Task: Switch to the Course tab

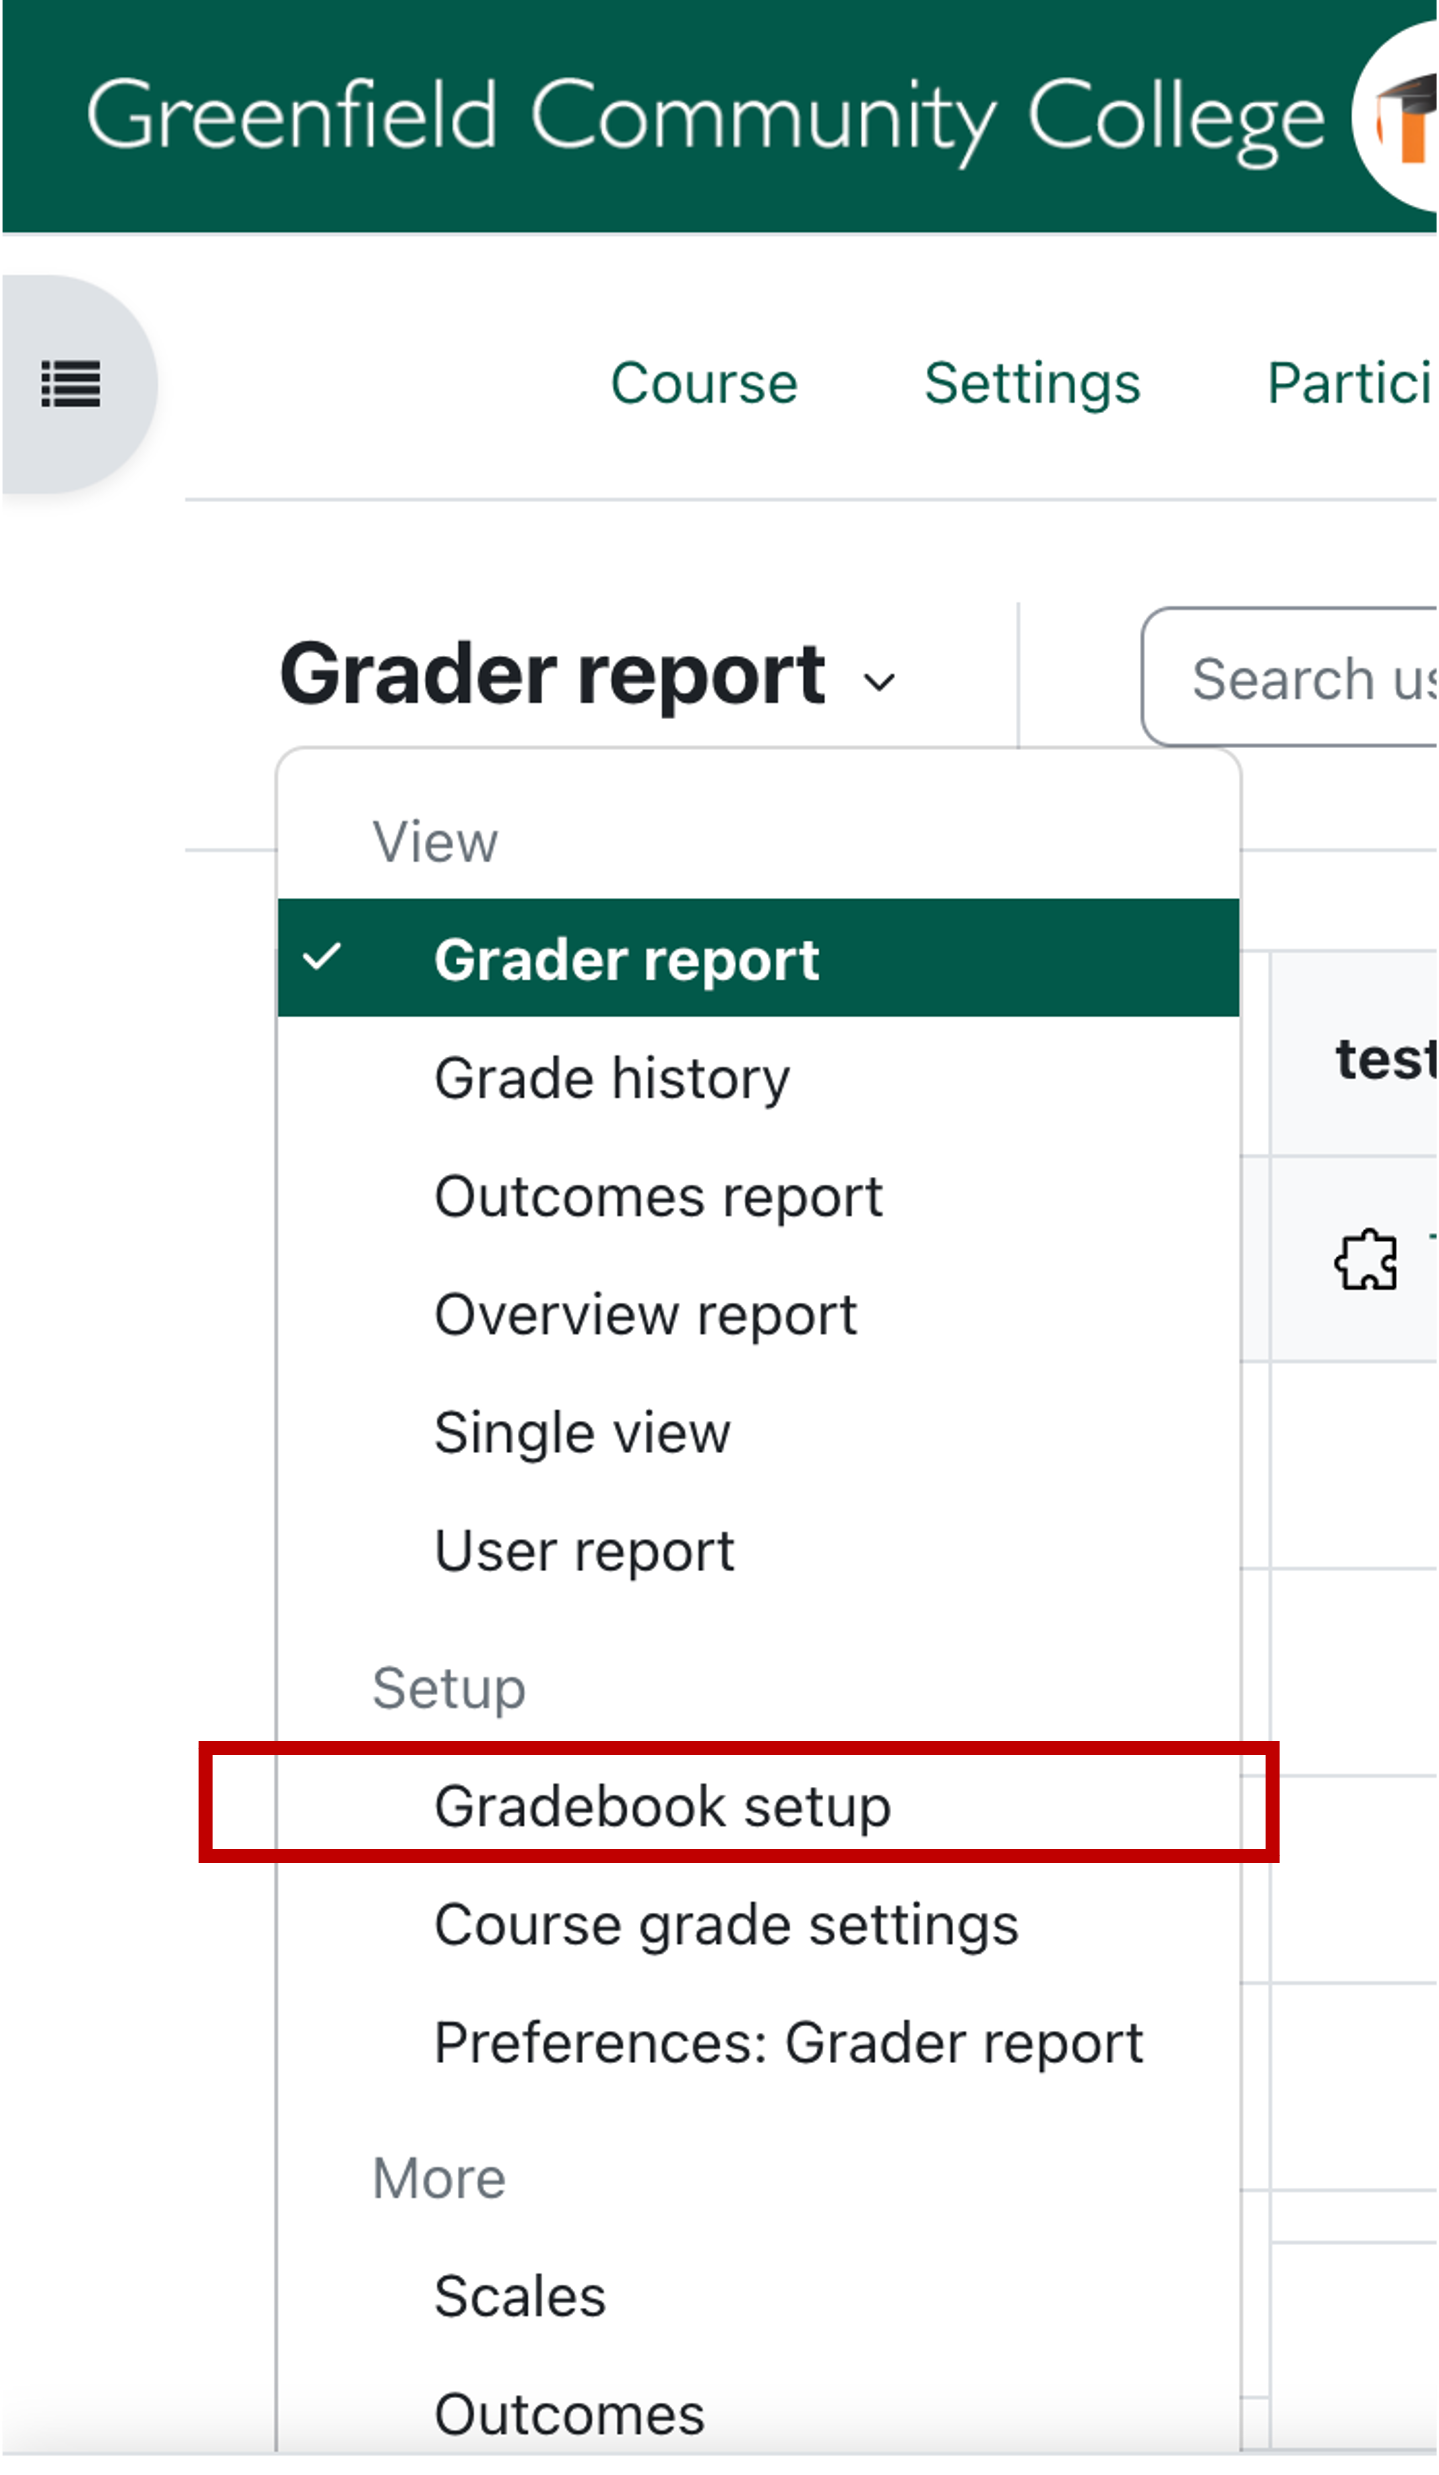Action: (x=703, y=383)
